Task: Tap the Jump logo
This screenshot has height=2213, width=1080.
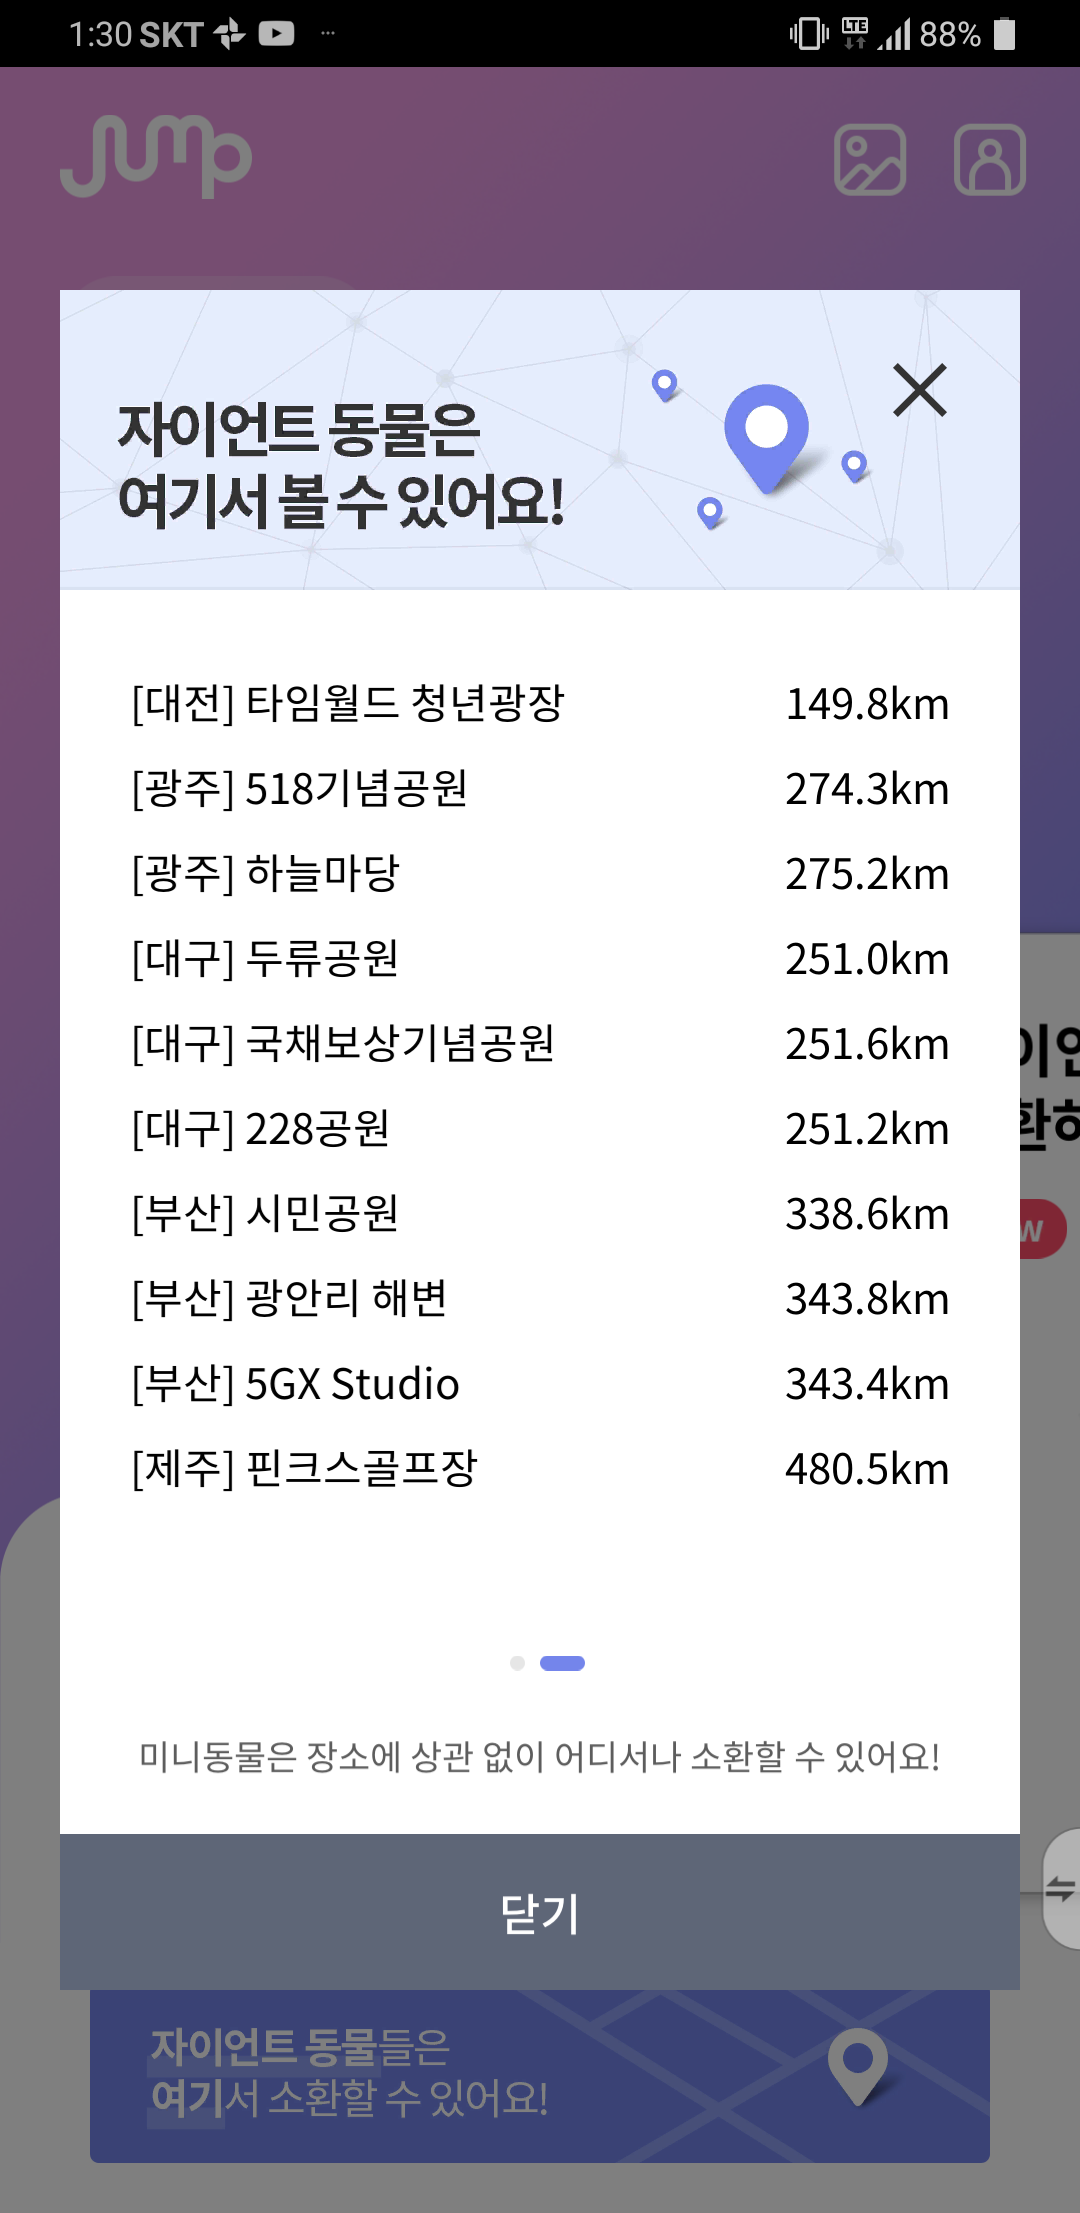Action: (156, 156)
